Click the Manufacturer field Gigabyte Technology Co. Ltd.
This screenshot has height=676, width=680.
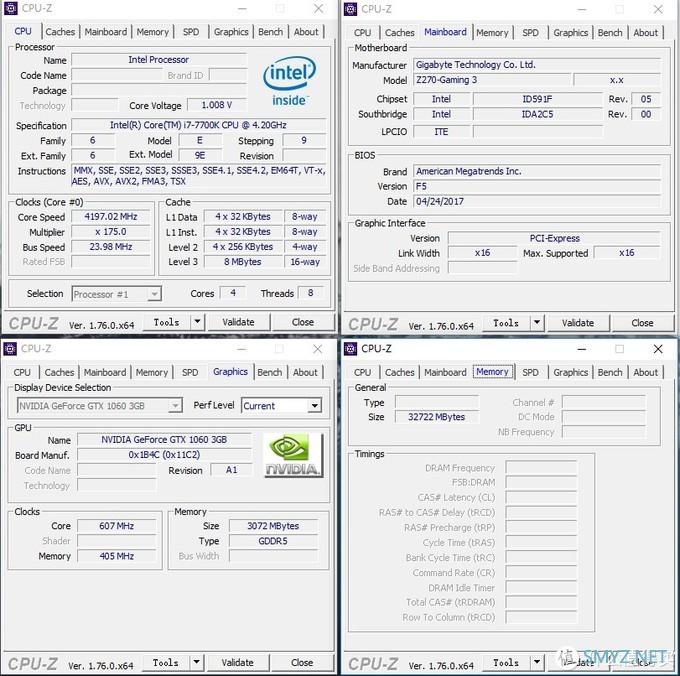(x=537, y=65)
